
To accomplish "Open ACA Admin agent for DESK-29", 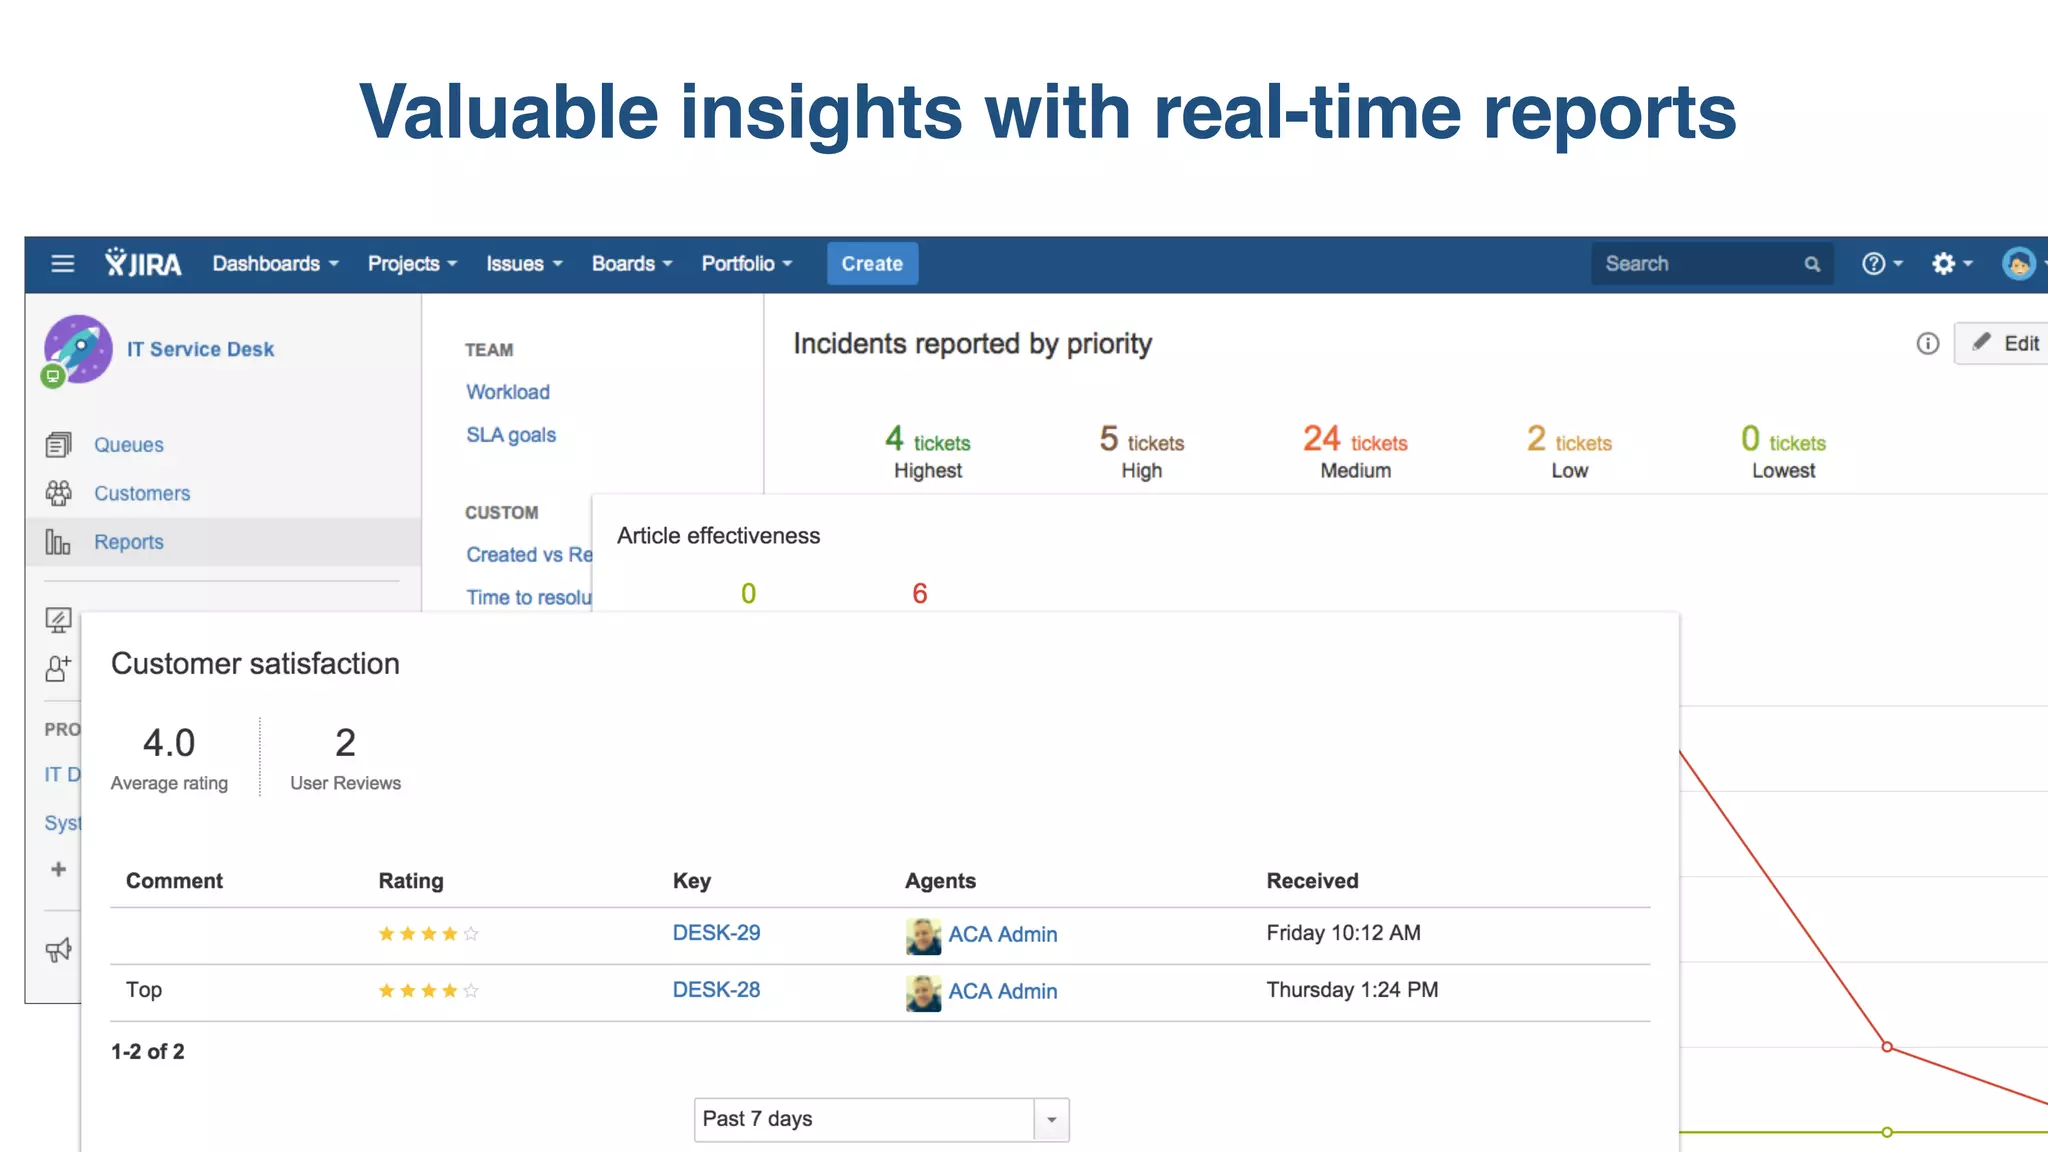I will coord(1003,934).
